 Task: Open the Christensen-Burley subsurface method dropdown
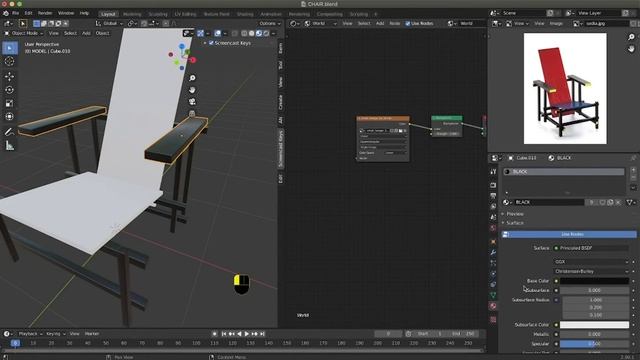click(591, 271)
